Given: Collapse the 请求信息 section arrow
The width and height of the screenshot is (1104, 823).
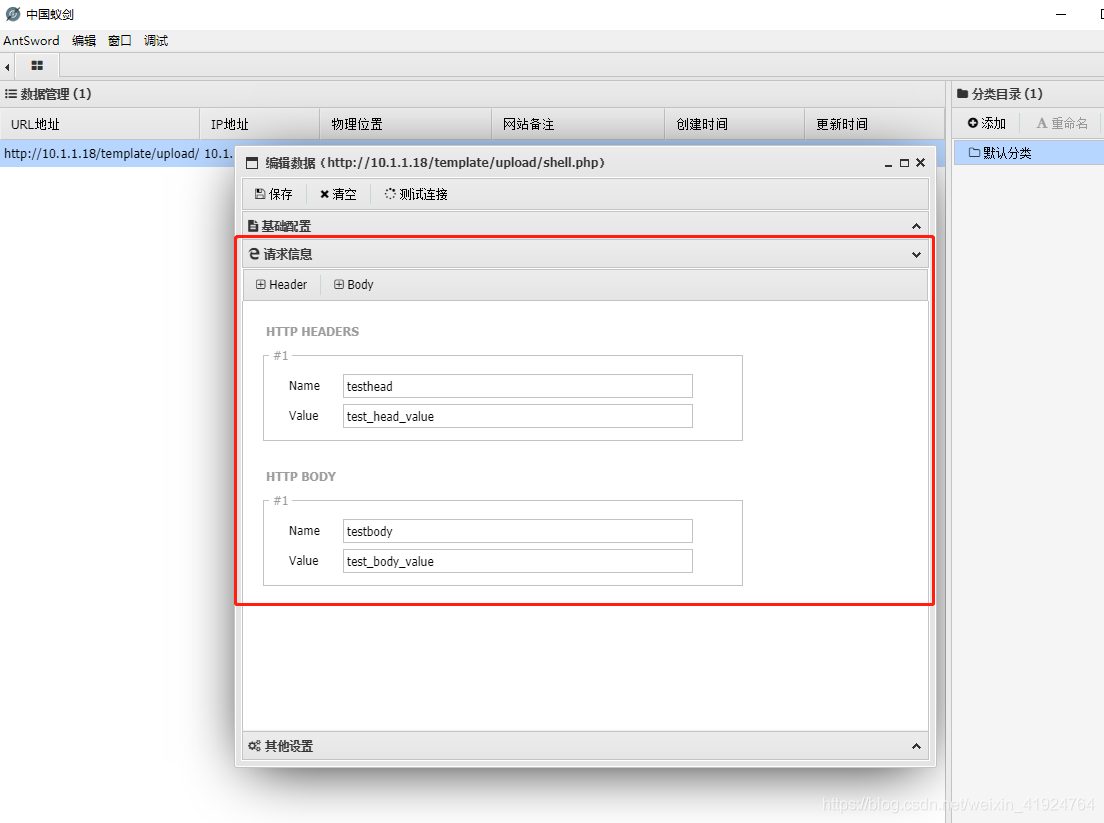Looking at the screenshot, I should [916, 255].
